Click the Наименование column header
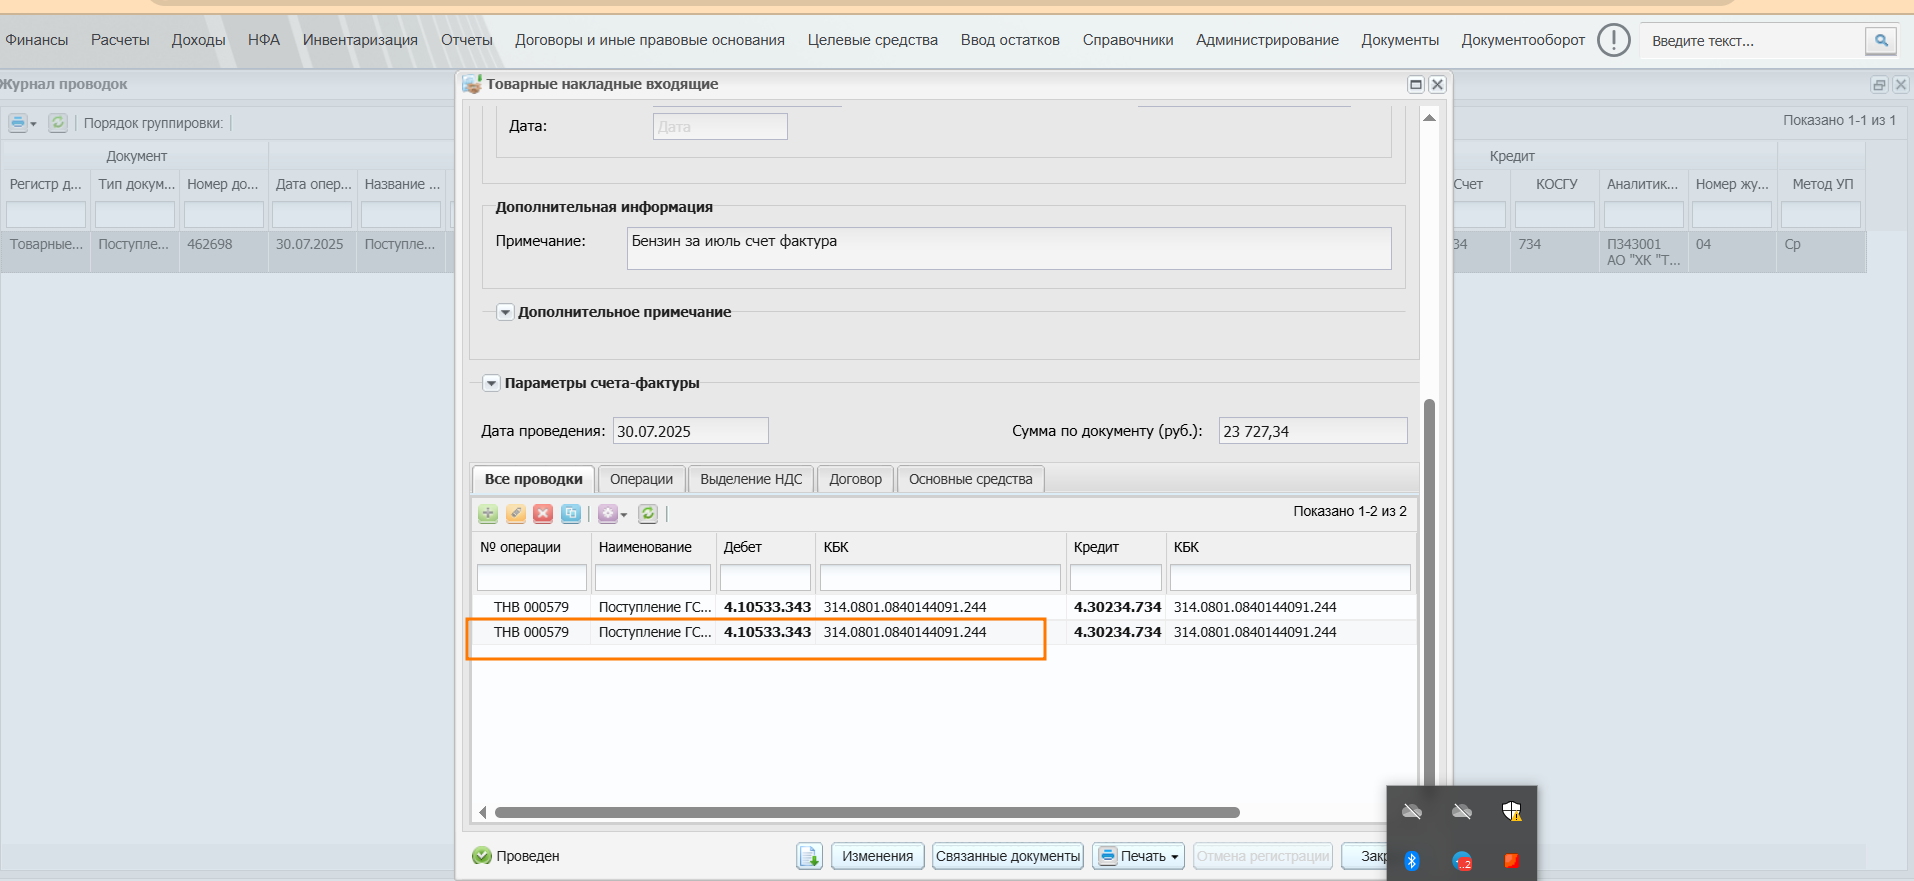The image size is (1914, 881). pyautogui.click(x=653, y=547)
